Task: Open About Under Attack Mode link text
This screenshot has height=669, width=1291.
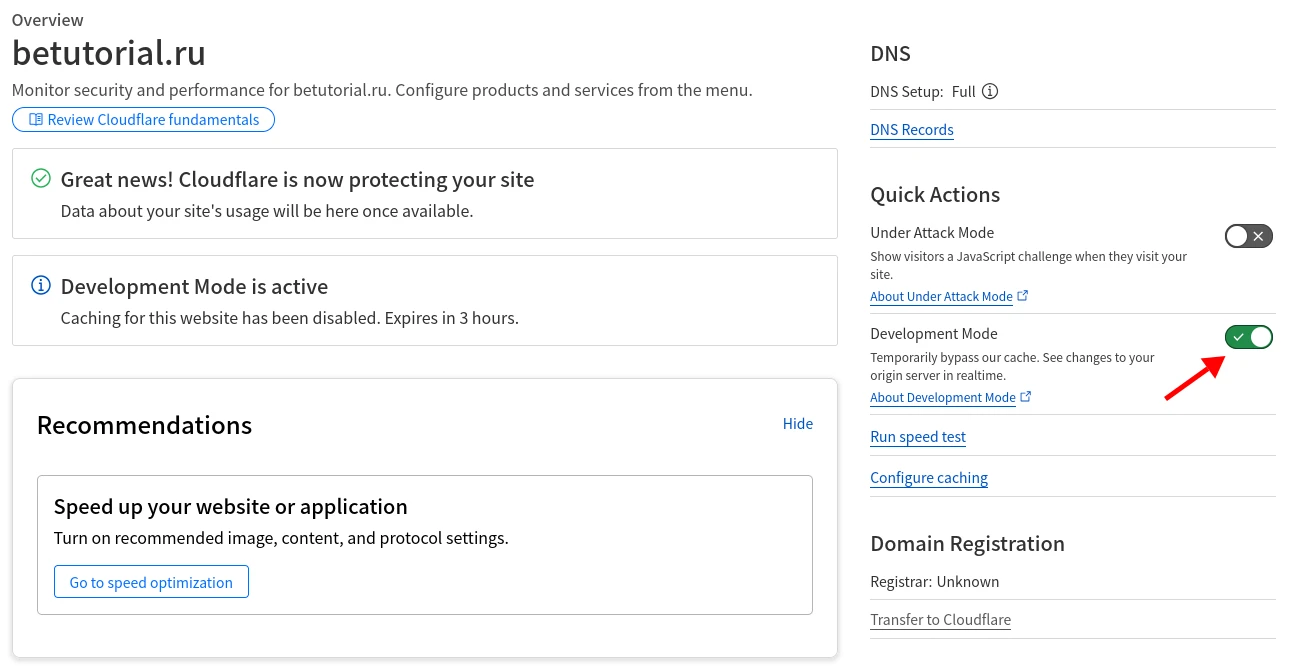Action: (x=941, y=297)
